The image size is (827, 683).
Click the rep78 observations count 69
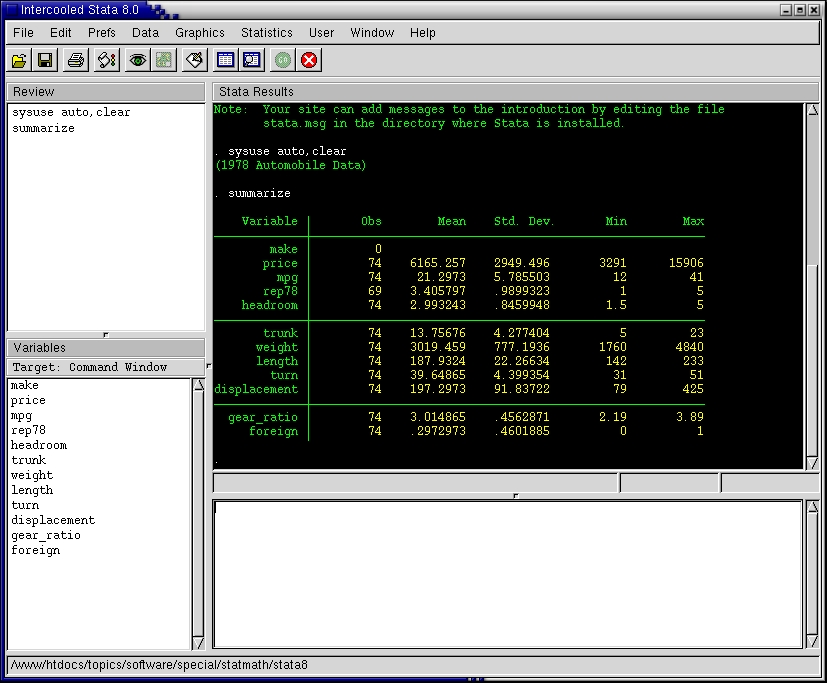coord(374,291)
